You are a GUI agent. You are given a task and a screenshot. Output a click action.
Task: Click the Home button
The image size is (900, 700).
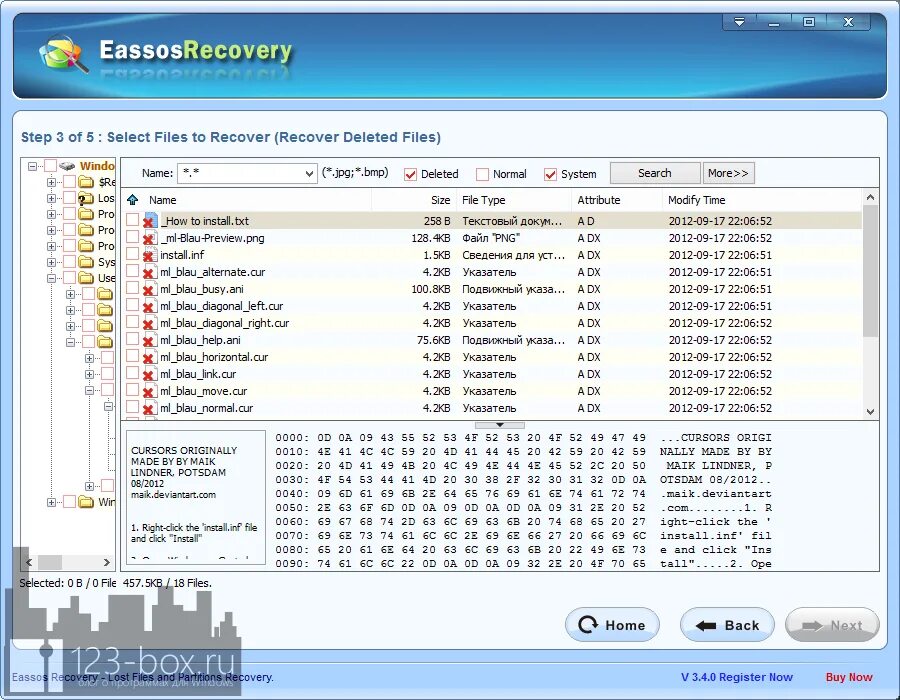click(612, 625)
